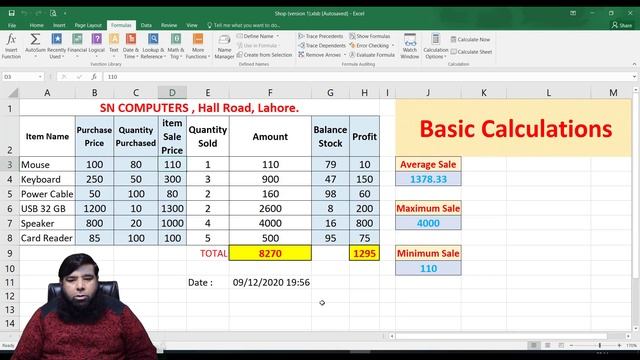Select the profit total cell 1295
This screenshot has width=640, height=360.
(364, 253)
